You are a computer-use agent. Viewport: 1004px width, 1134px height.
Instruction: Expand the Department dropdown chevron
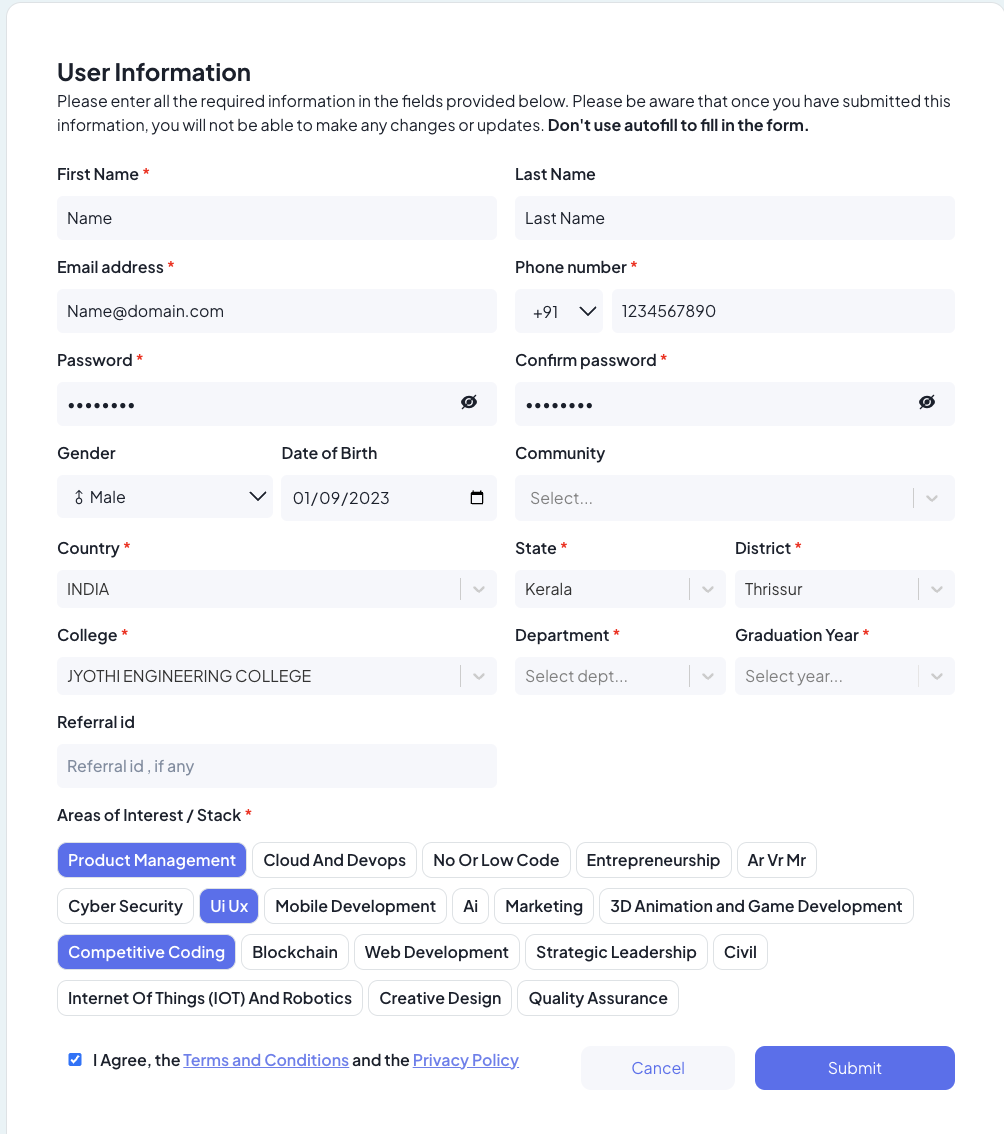coord(708,676)
